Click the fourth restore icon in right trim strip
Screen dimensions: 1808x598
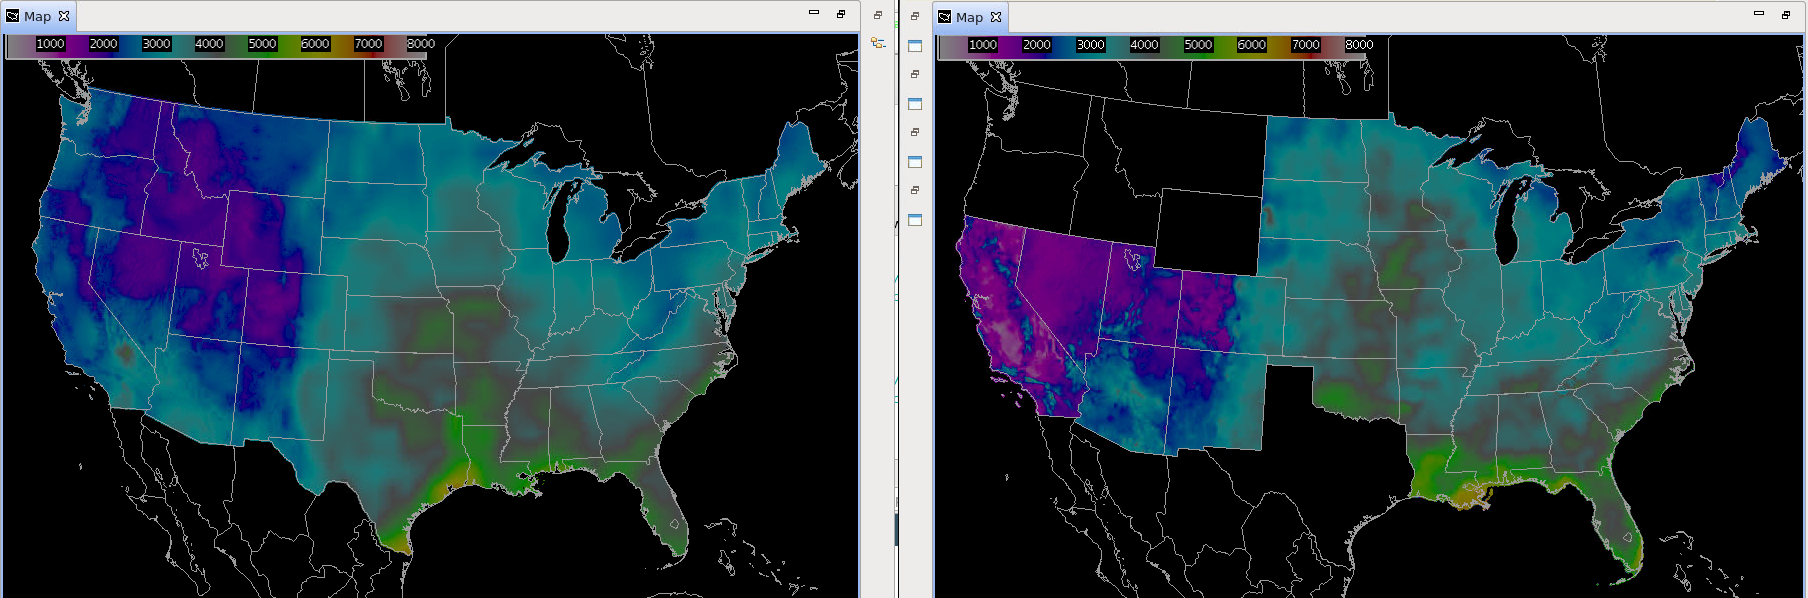pos(915,190)
